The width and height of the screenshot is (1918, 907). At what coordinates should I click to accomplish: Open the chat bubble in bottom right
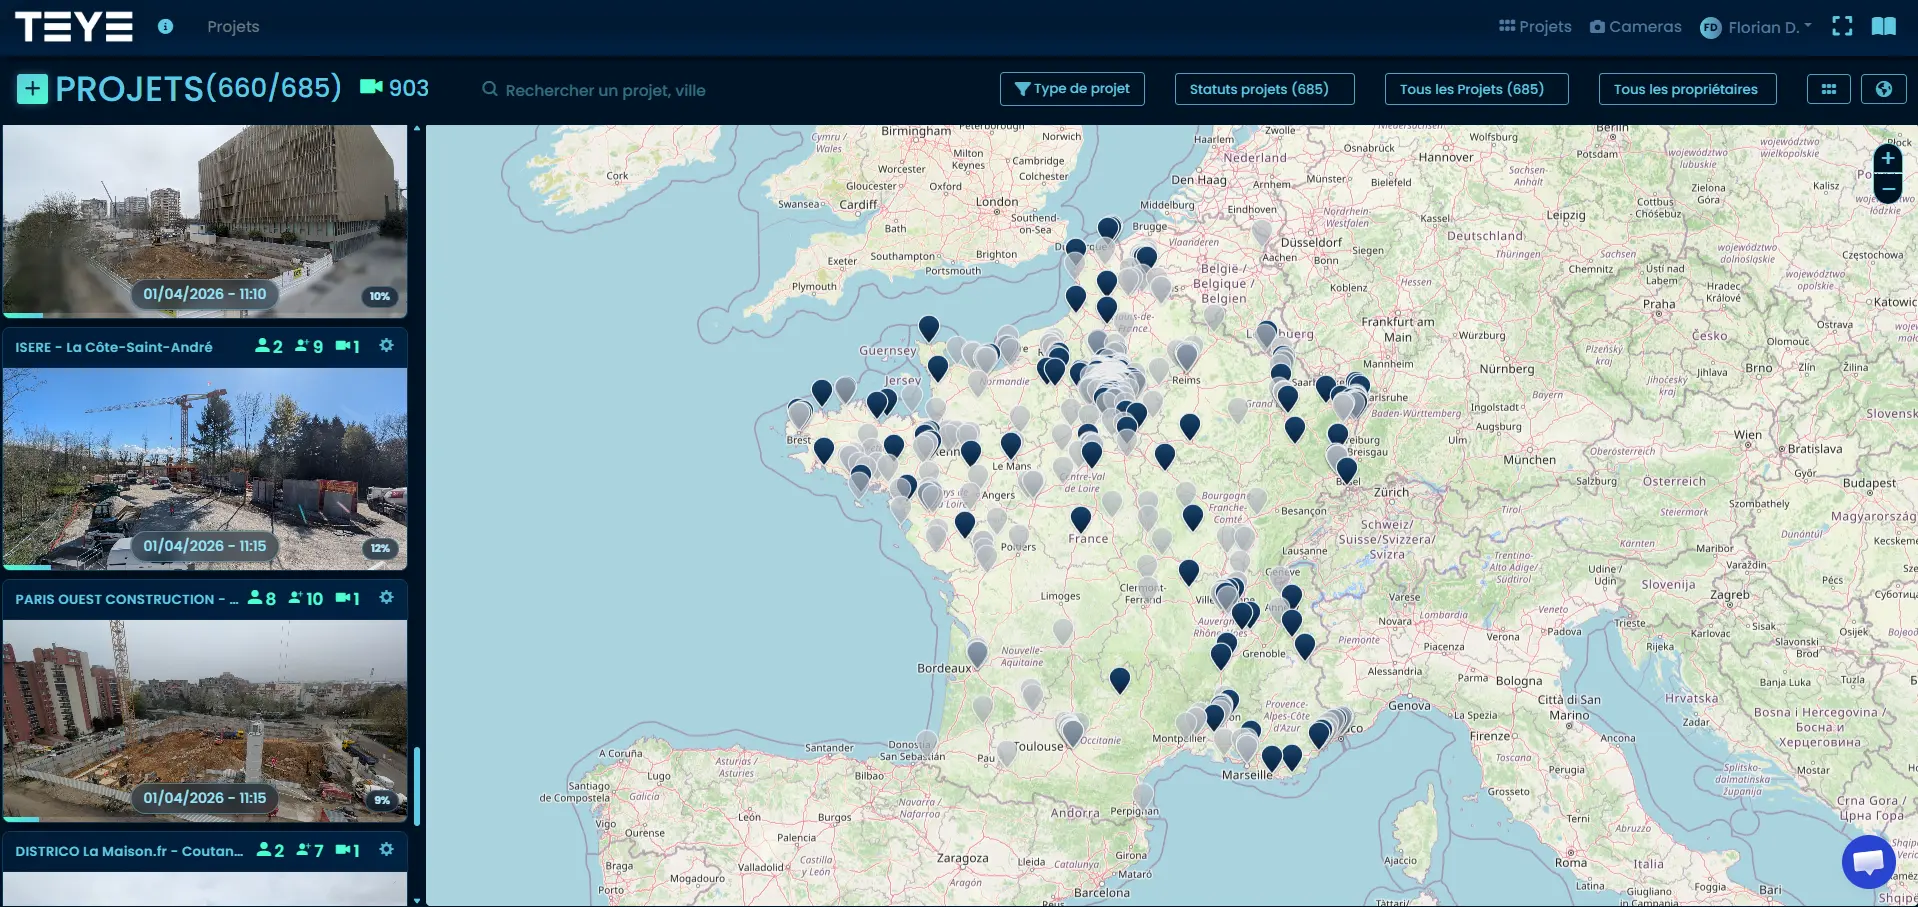click(x=1868, y=861)
